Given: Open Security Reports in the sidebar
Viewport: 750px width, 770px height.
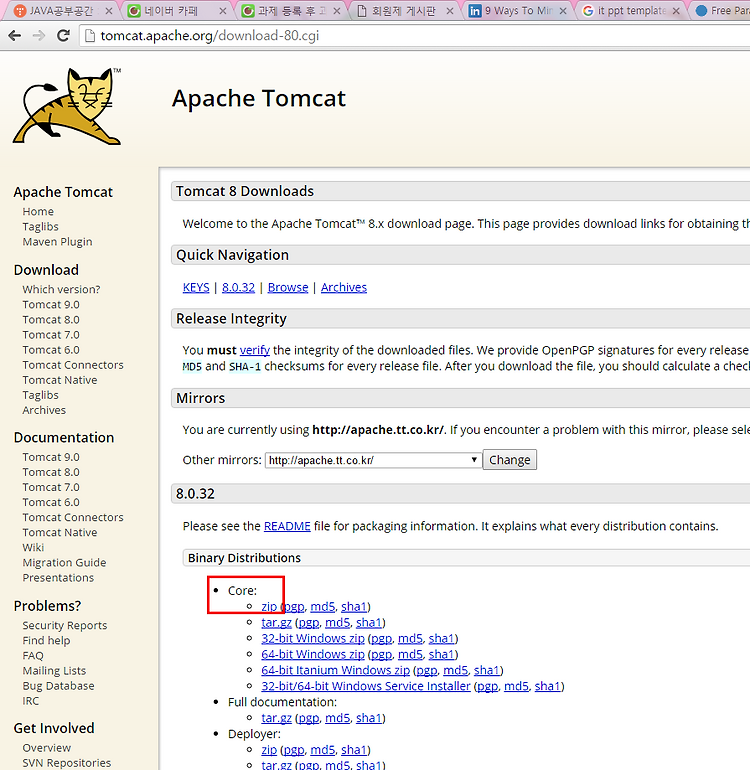Looking at the screenshot, I should tap(64, 626).
